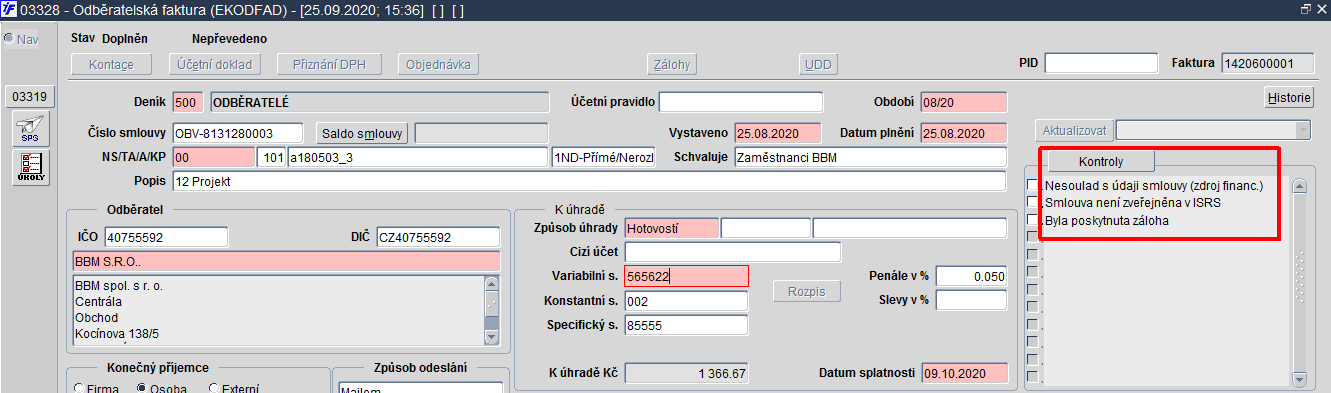Click the customer name field BBM S.R.O..
This screenshot has width=1331, height=393.
pos(286,261)
